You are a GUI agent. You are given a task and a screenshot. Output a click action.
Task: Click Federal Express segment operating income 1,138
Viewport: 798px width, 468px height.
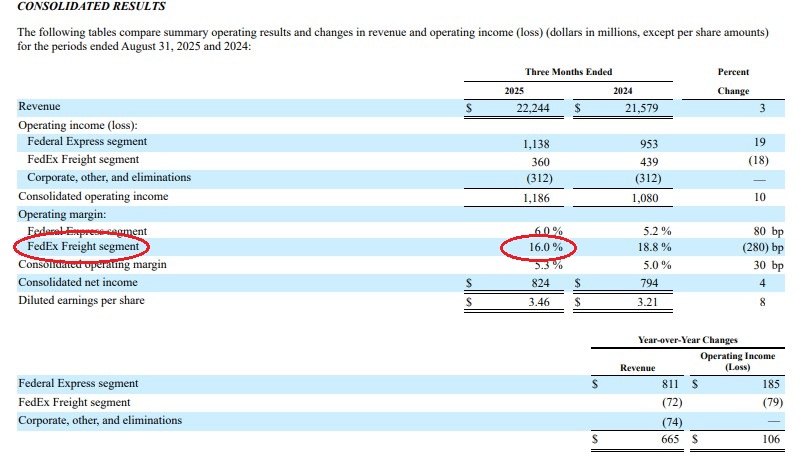(x=536, y=144)
